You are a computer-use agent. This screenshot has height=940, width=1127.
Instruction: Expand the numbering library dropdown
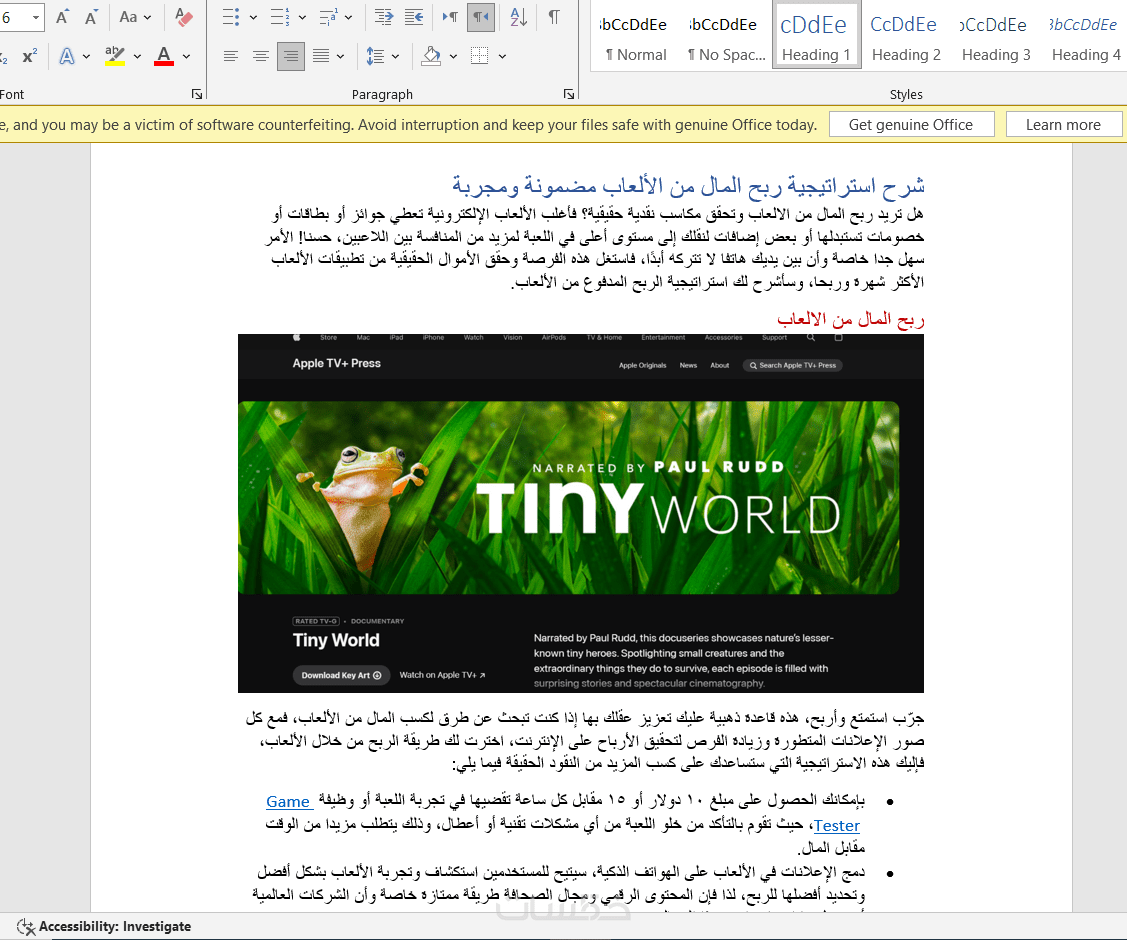tap(302, 17)
